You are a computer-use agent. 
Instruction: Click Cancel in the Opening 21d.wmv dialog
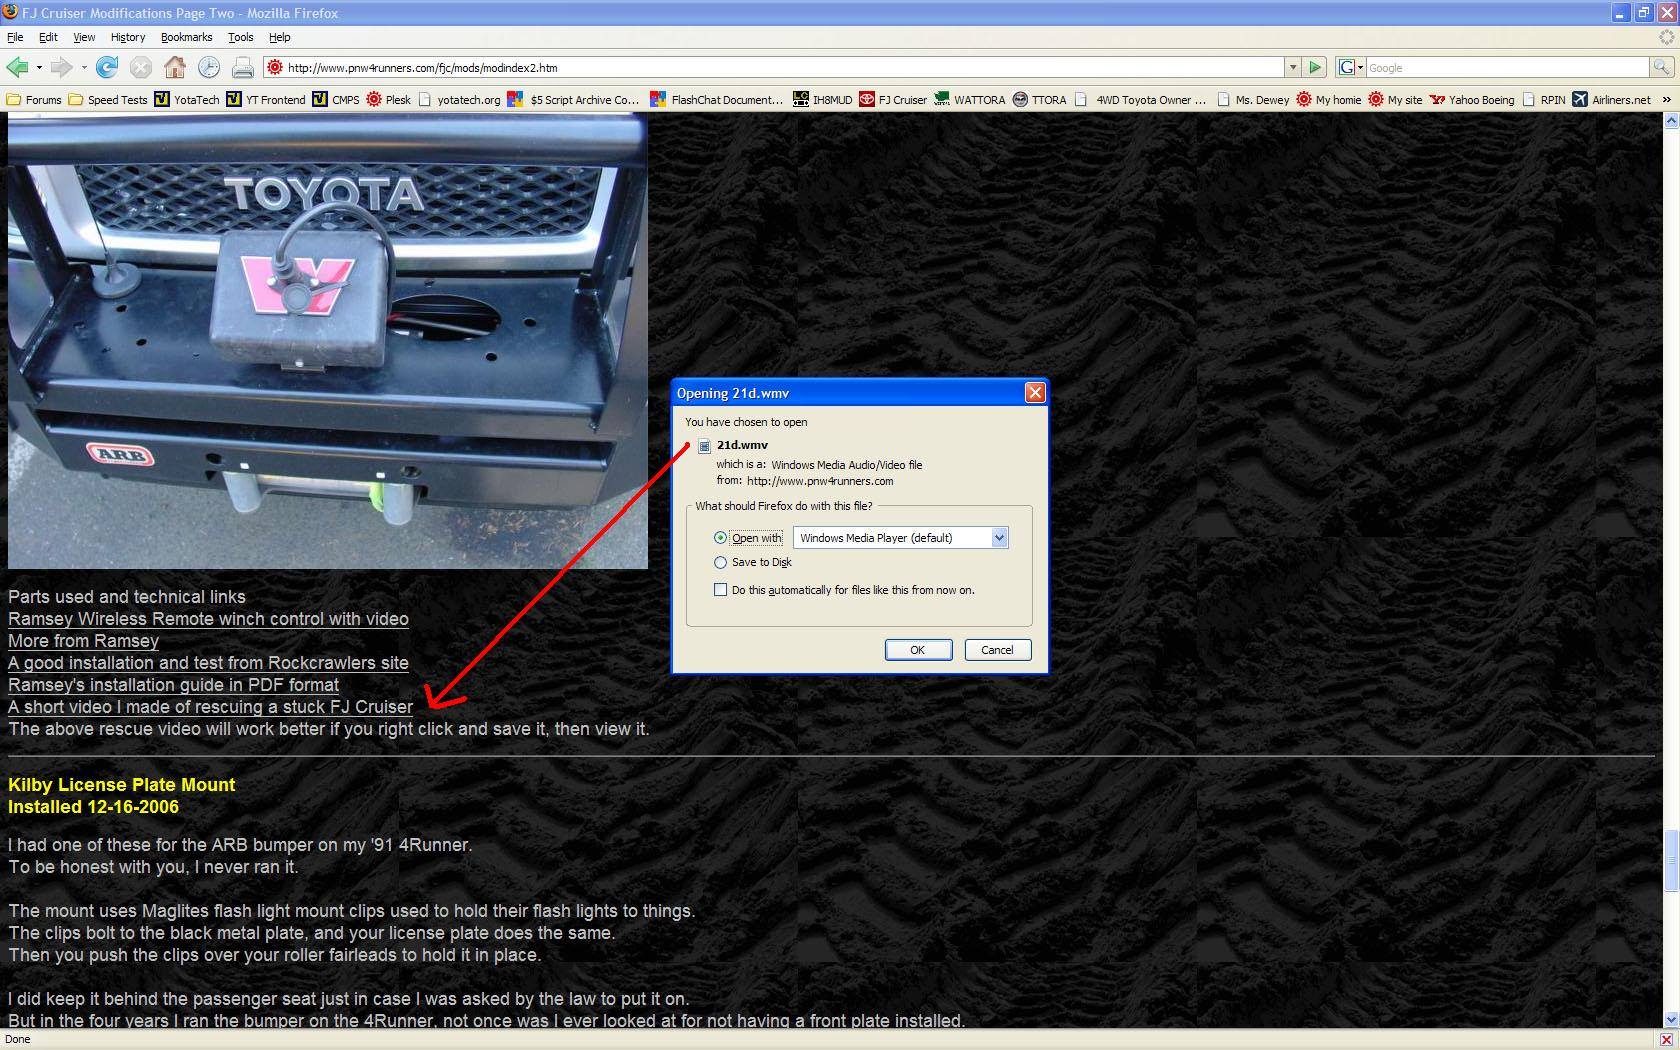pyautogui.click(x=997, y=650)
